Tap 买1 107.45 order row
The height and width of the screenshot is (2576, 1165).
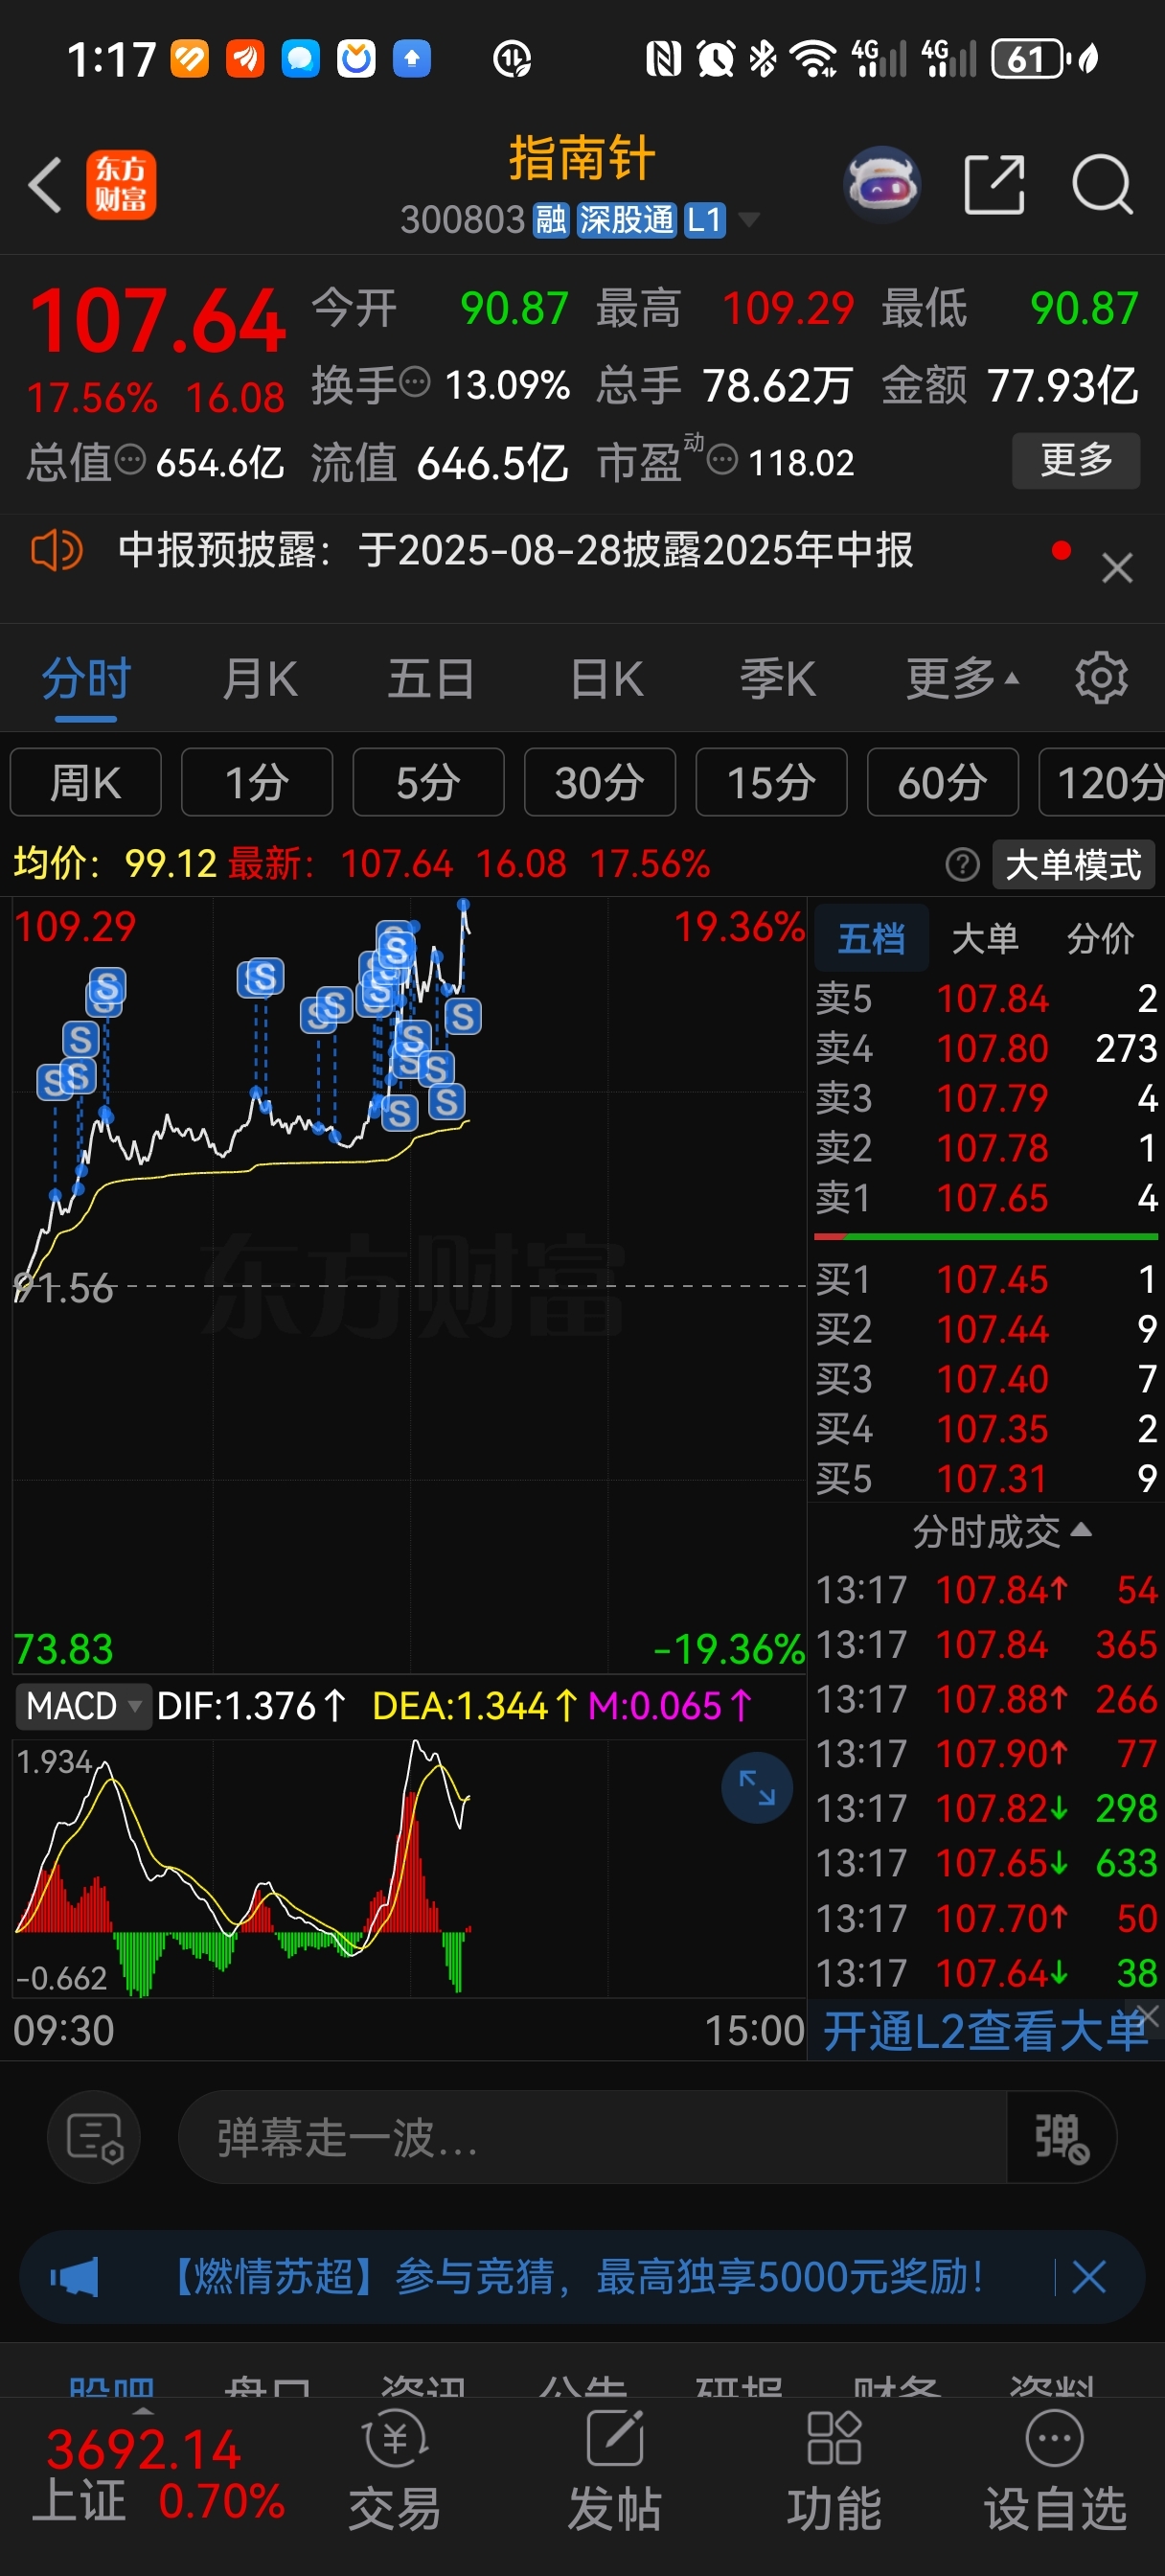point(986,1279)
